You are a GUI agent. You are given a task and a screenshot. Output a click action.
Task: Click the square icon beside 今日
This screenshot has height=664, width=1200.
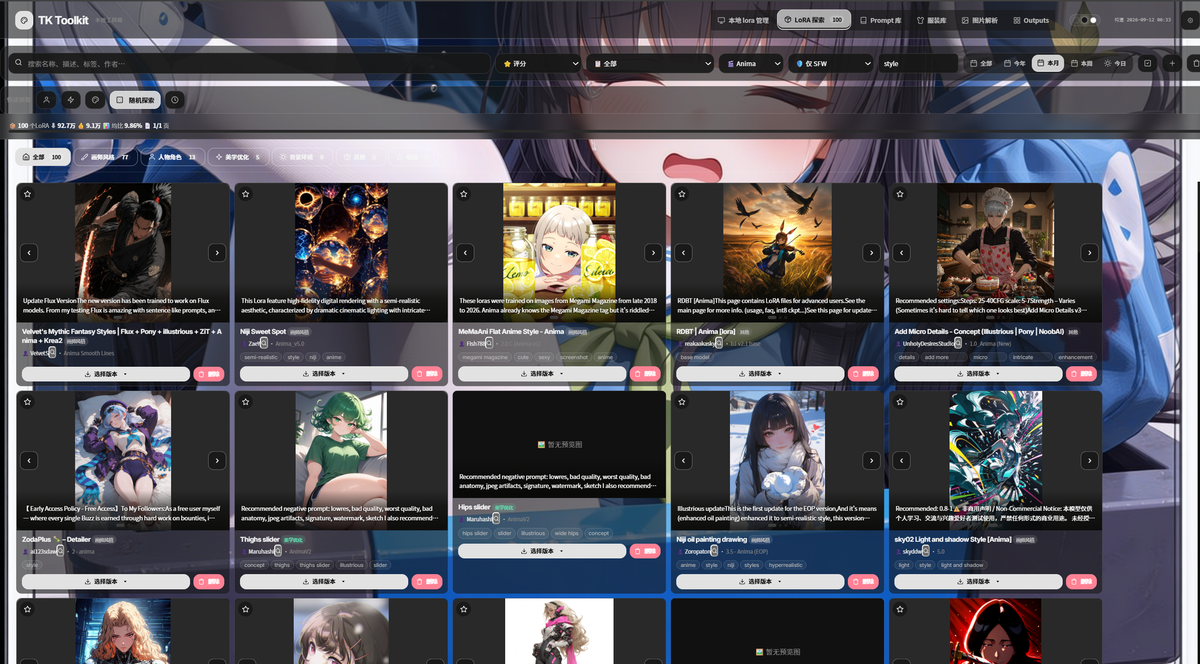coord(1147,63)
